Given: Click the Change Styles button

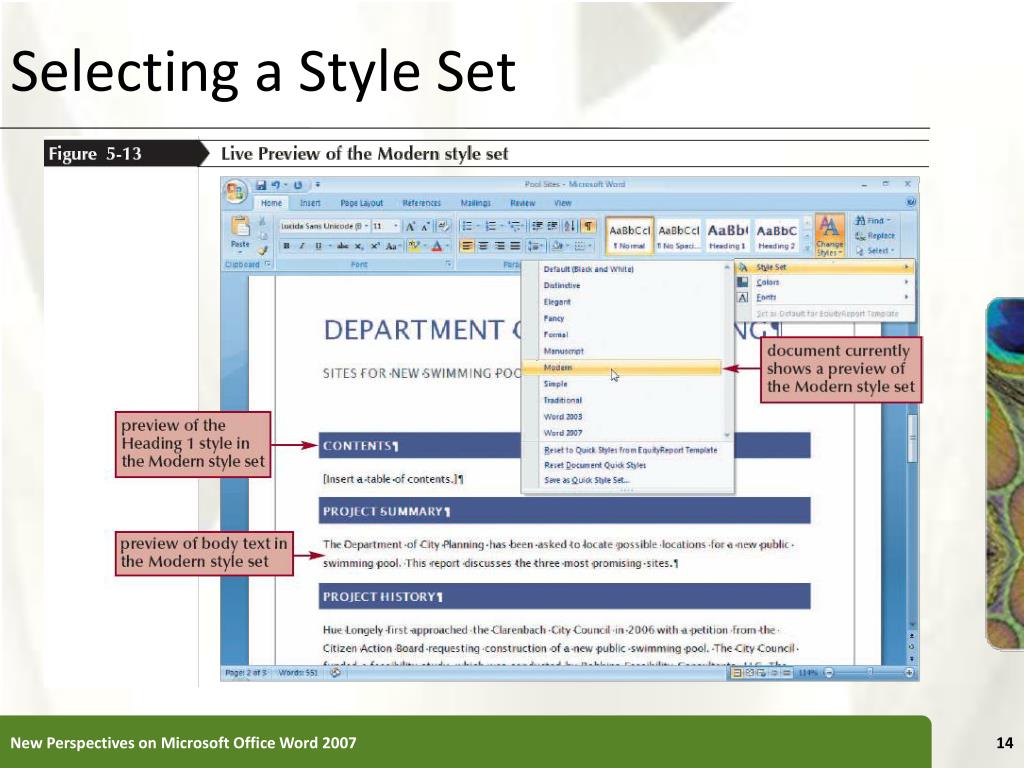Looking at the screenshot, I should click(829, 236).
